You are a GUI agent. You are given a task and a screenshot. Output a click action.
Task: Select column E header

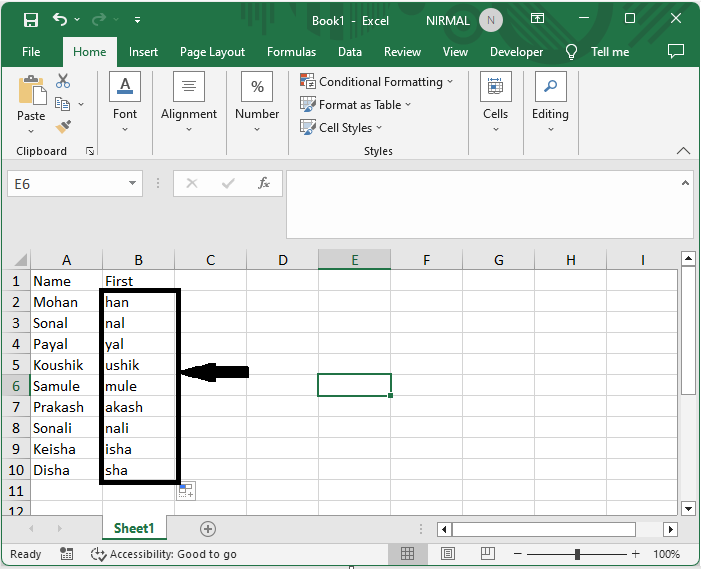(354, 260)
